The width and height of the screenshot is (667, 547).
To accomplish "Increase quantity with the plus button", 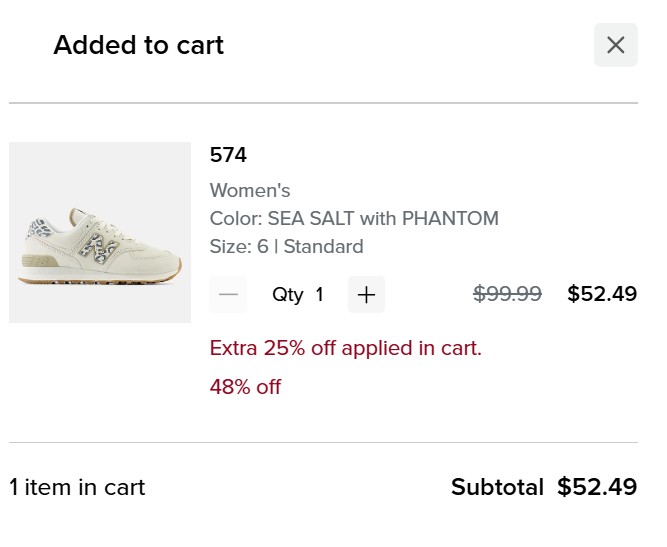I will (x=366, y=294).
